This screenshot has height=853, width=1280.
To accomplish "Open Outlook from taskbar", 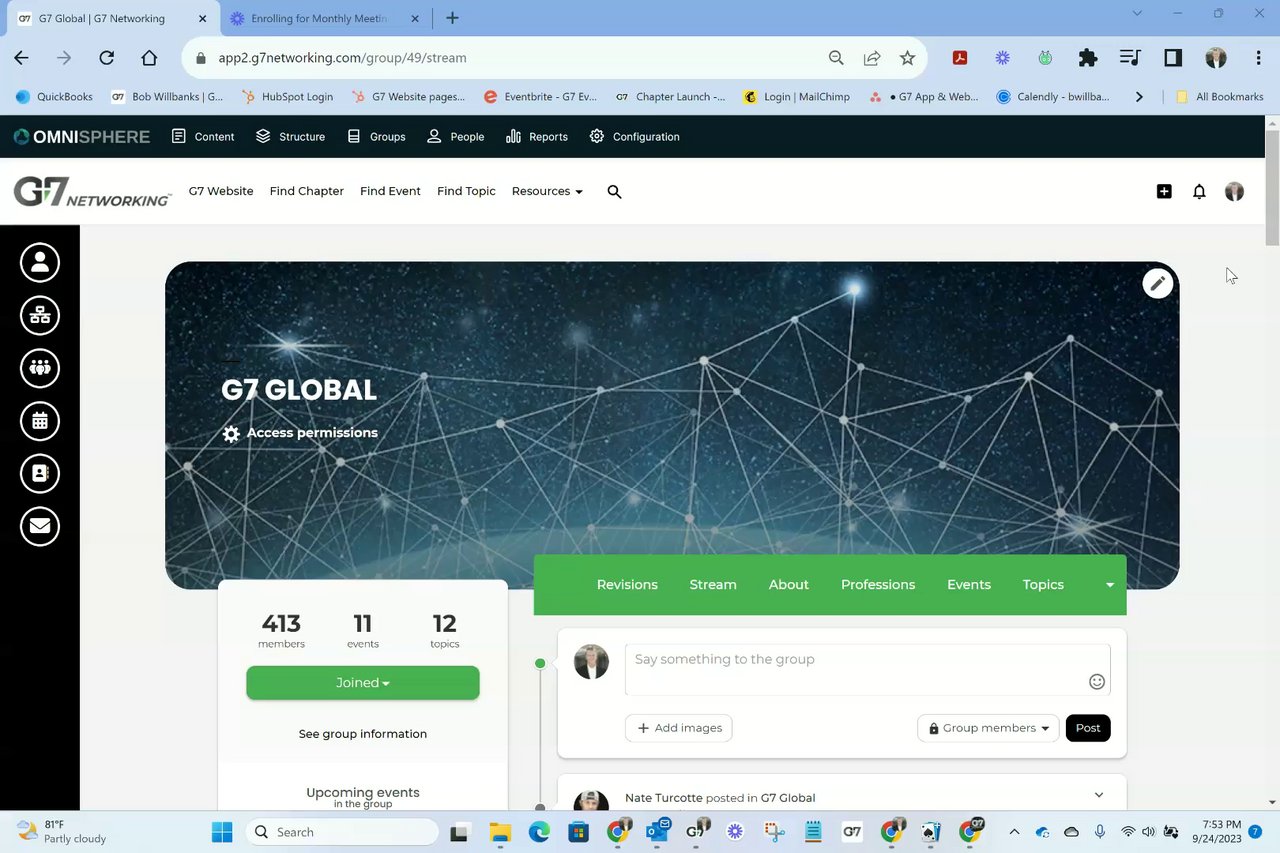I will point(657,832).
